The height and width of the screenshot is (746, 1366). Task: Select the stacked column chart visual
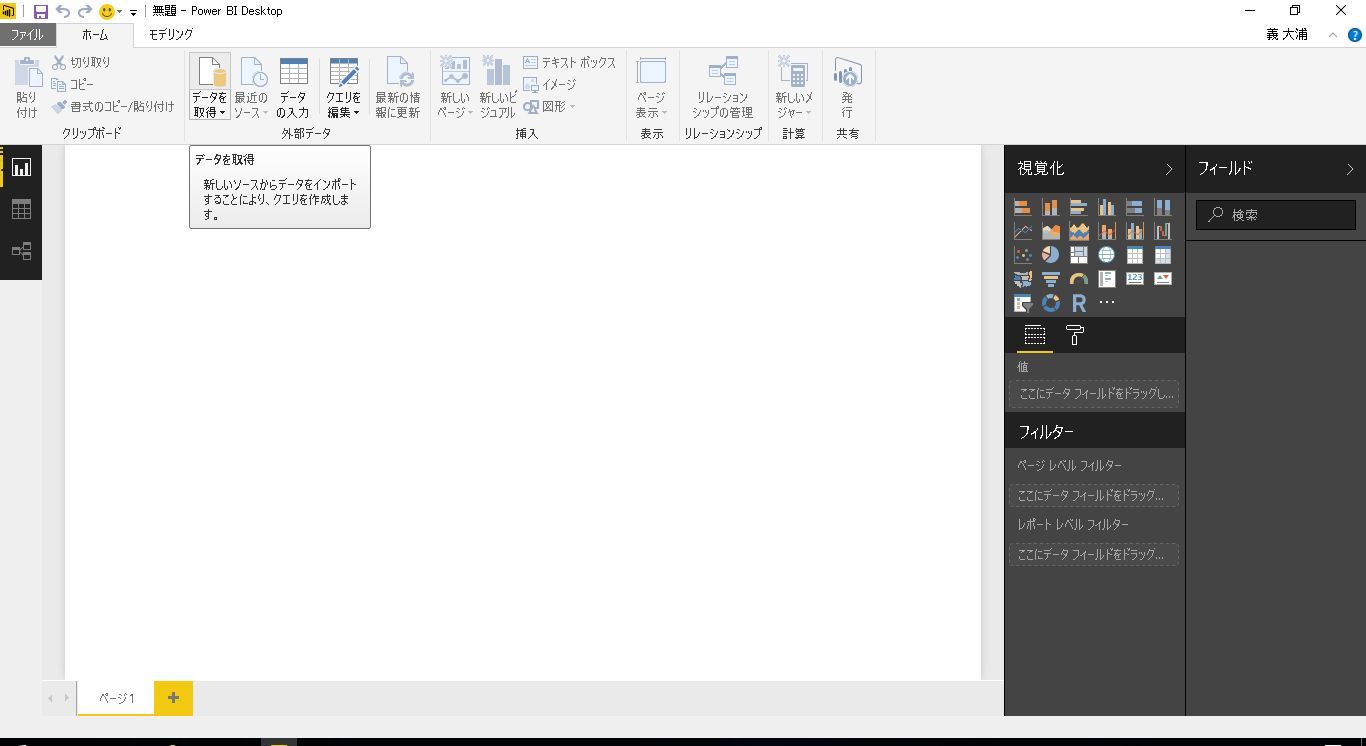1050,207
